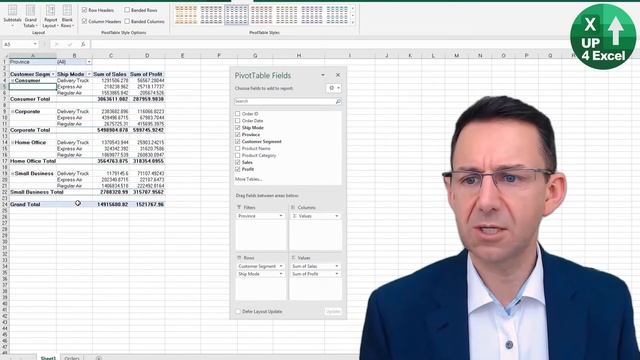Check the Product Name field
The height and width of the screenshot is (360, 640).
coord(238,149)
